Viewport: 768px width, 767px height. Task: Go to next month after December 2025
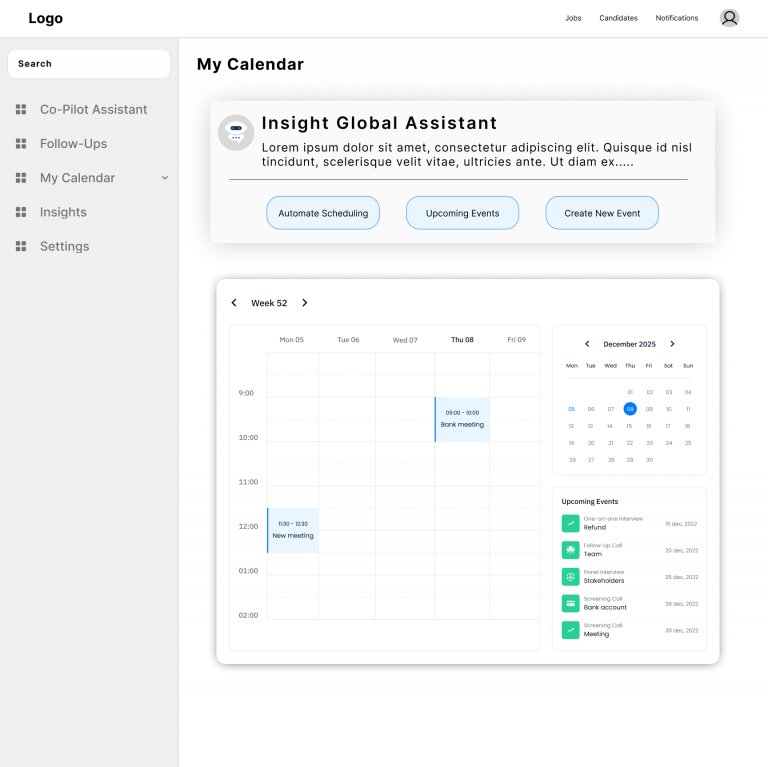[x=672, y=344]
